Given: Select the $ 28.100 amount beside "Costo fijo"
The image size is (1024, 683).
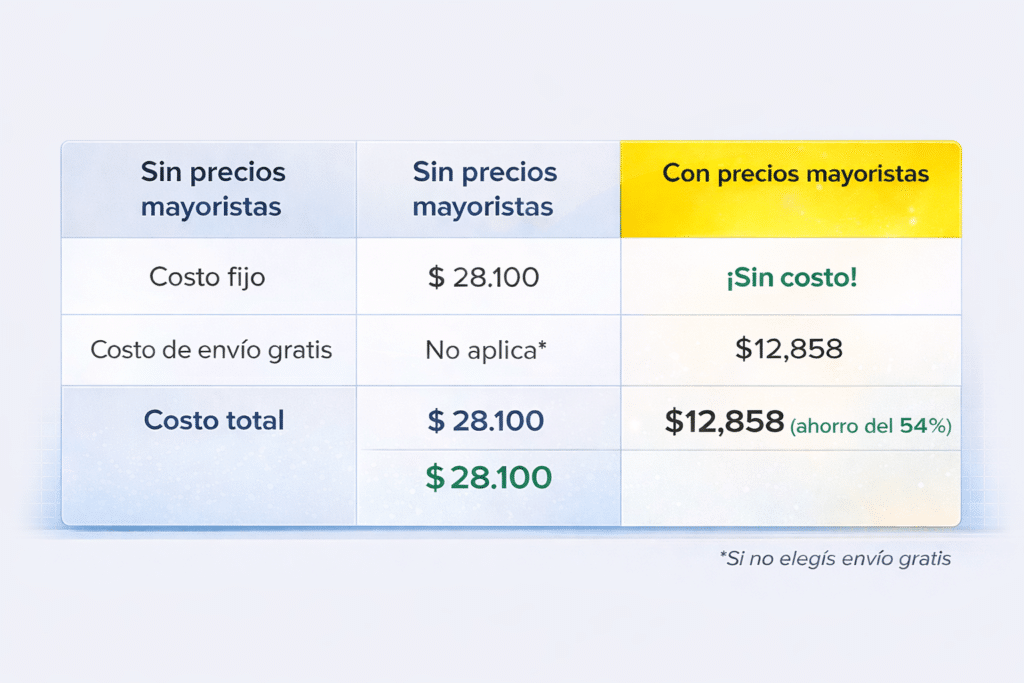Looking at the screenshot, I should point(484,277).
